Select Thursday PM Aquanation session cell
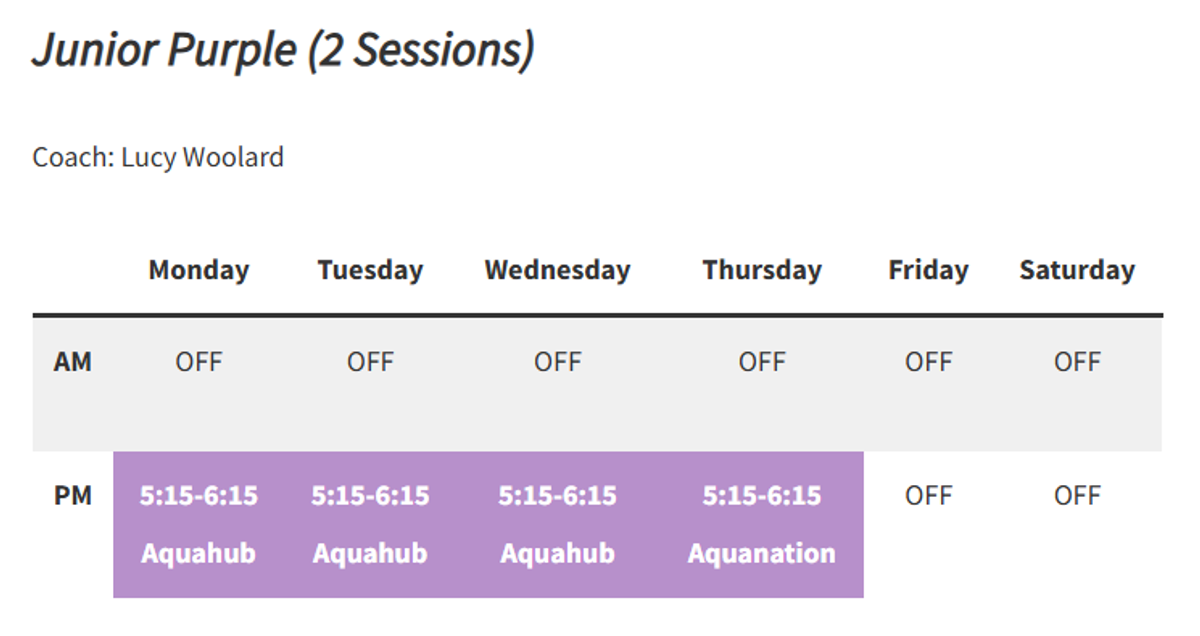This screenshot has width=1200, height=636. (x=762, y=525)
